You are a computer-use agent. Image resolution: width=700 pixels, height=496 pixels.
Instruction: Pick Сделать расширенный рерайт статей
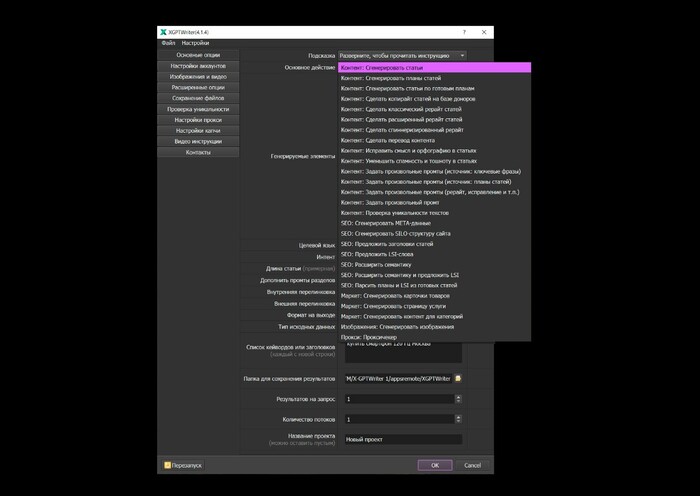click(x=434, y=120)
